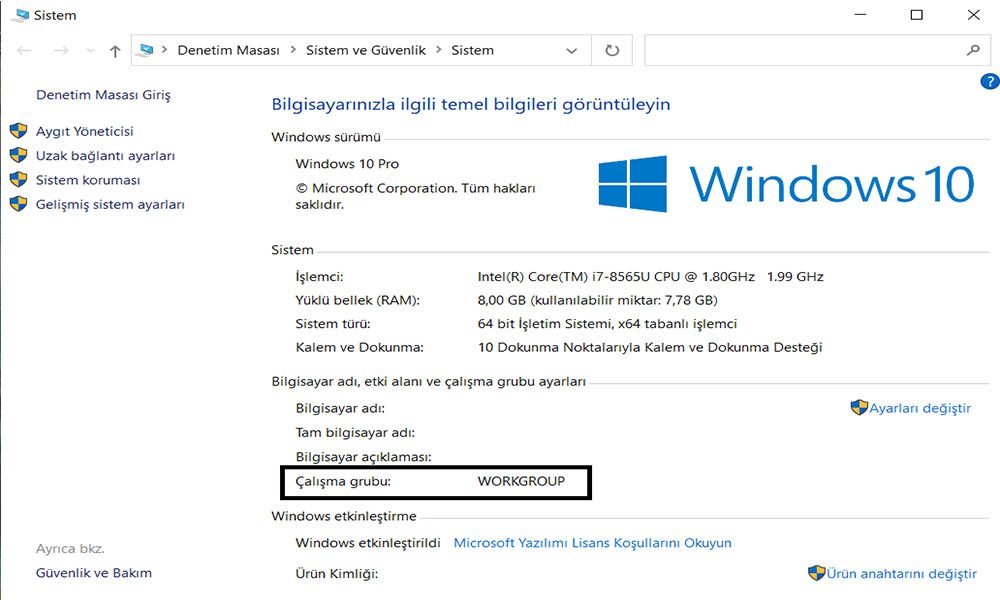The height and width of the screenshot is (600, 1000).
Task: Open Güvenlik ve Bakım link
Action: (94, 573)
